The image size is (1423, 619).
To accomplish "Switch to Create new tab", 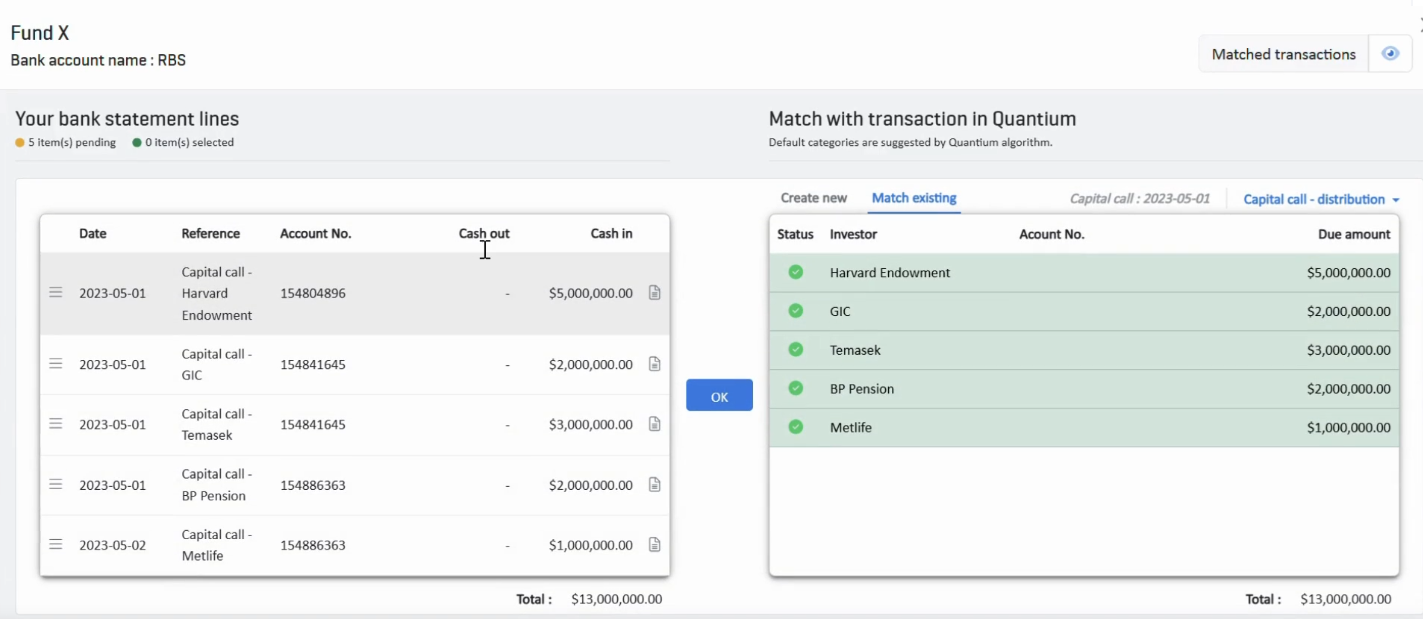I will [x=813, y=198].
